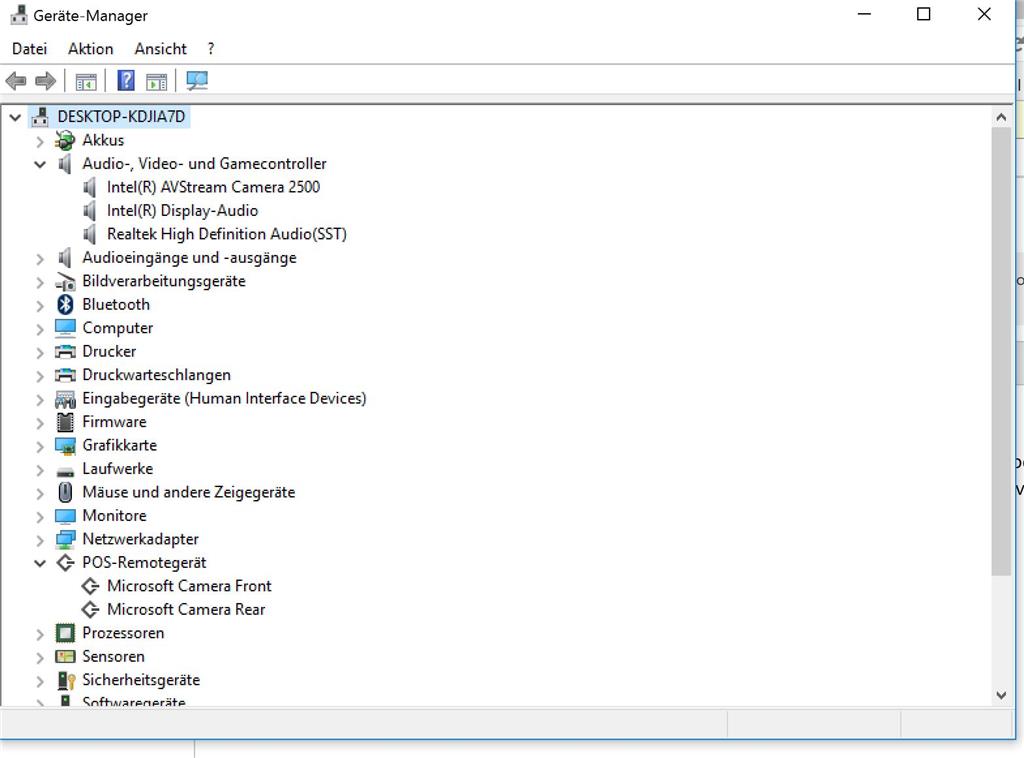Open the Datei menu

29,49
